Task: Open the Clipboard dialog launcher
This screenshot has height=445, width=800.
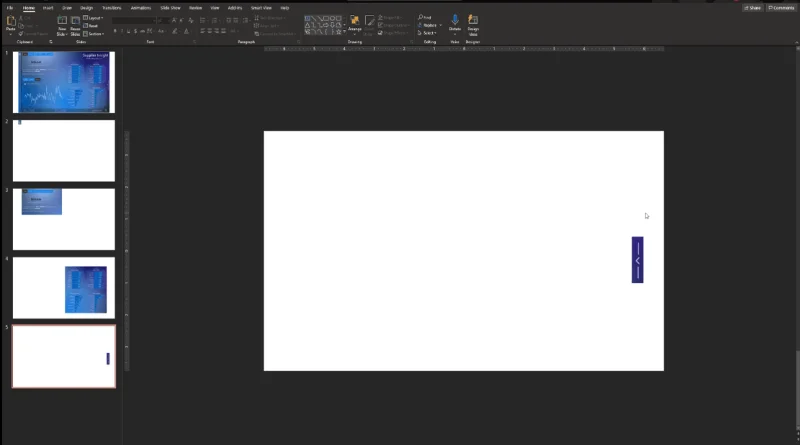Action: tap(51, 42)
